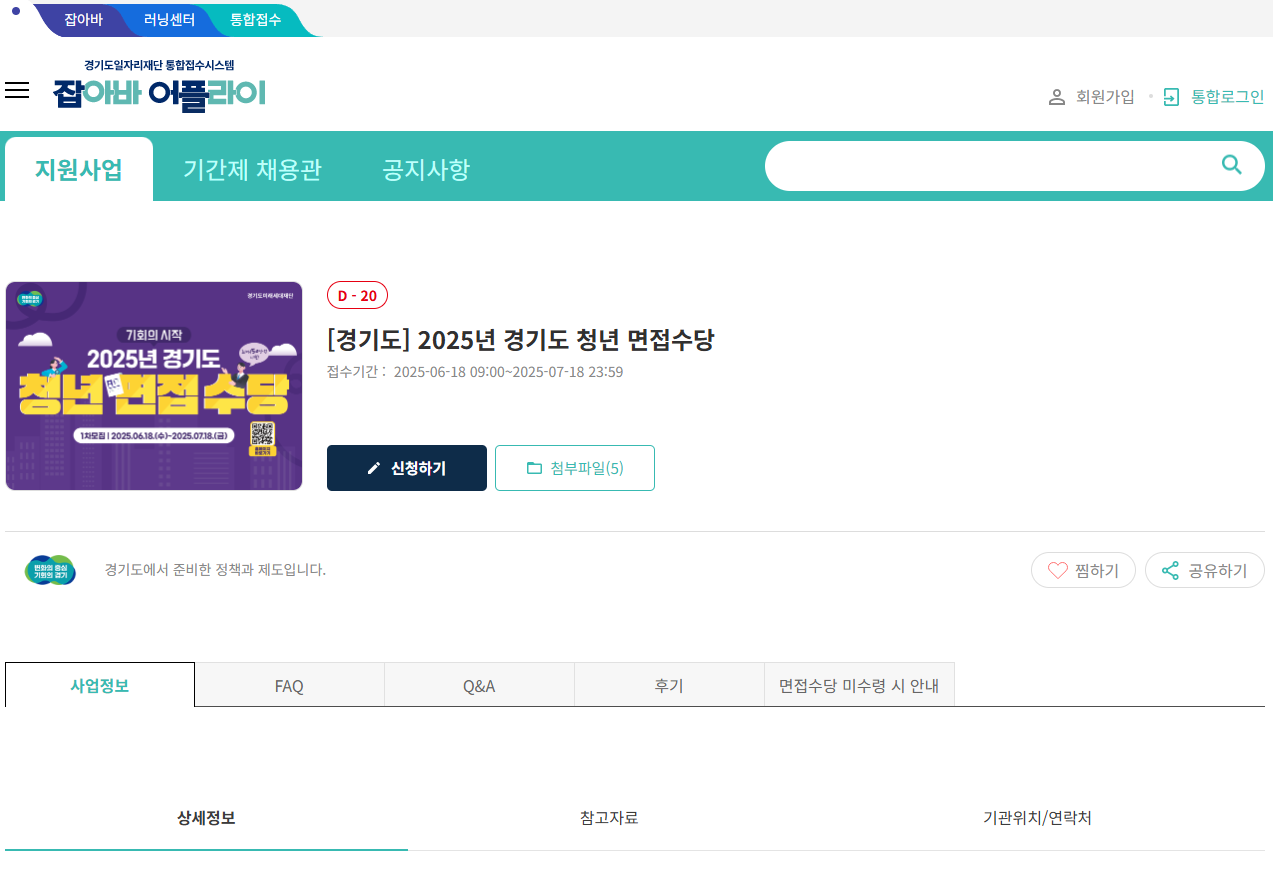Screen dimensions: 1273x877
Task: Go to the 공지사항 menu
Action: (x=424, y=168)
